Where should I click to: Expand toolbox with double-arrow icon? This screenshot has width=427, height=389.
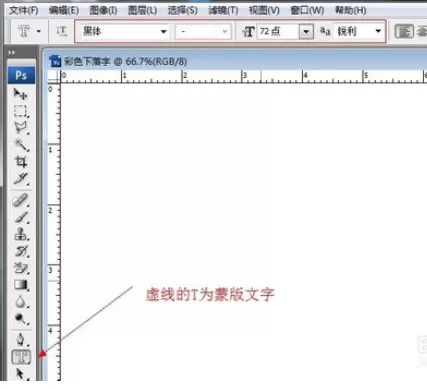12,52
